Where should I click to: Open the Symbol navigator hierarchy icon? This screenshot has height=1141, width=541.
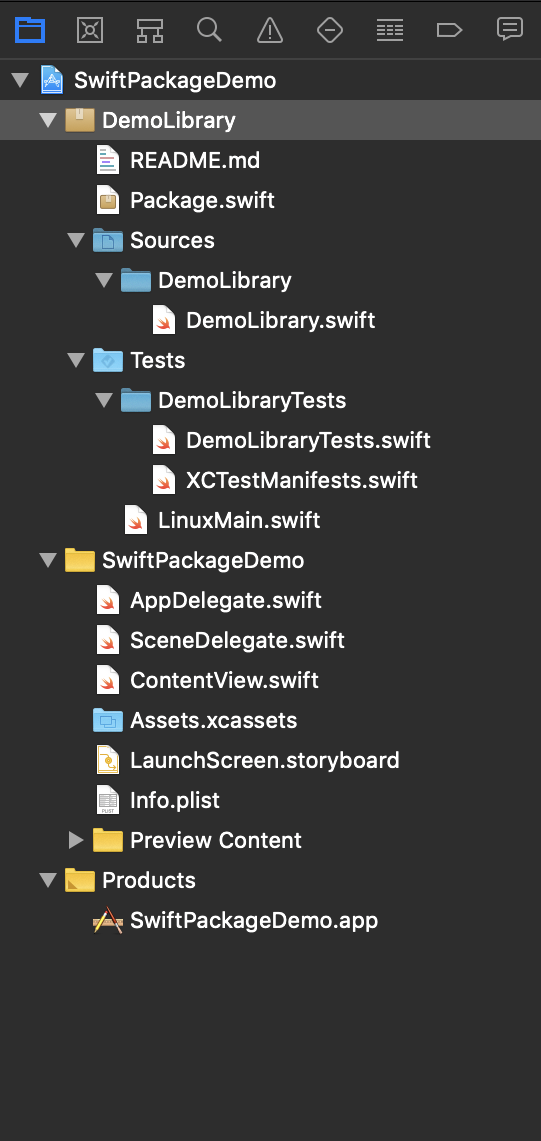150,30
